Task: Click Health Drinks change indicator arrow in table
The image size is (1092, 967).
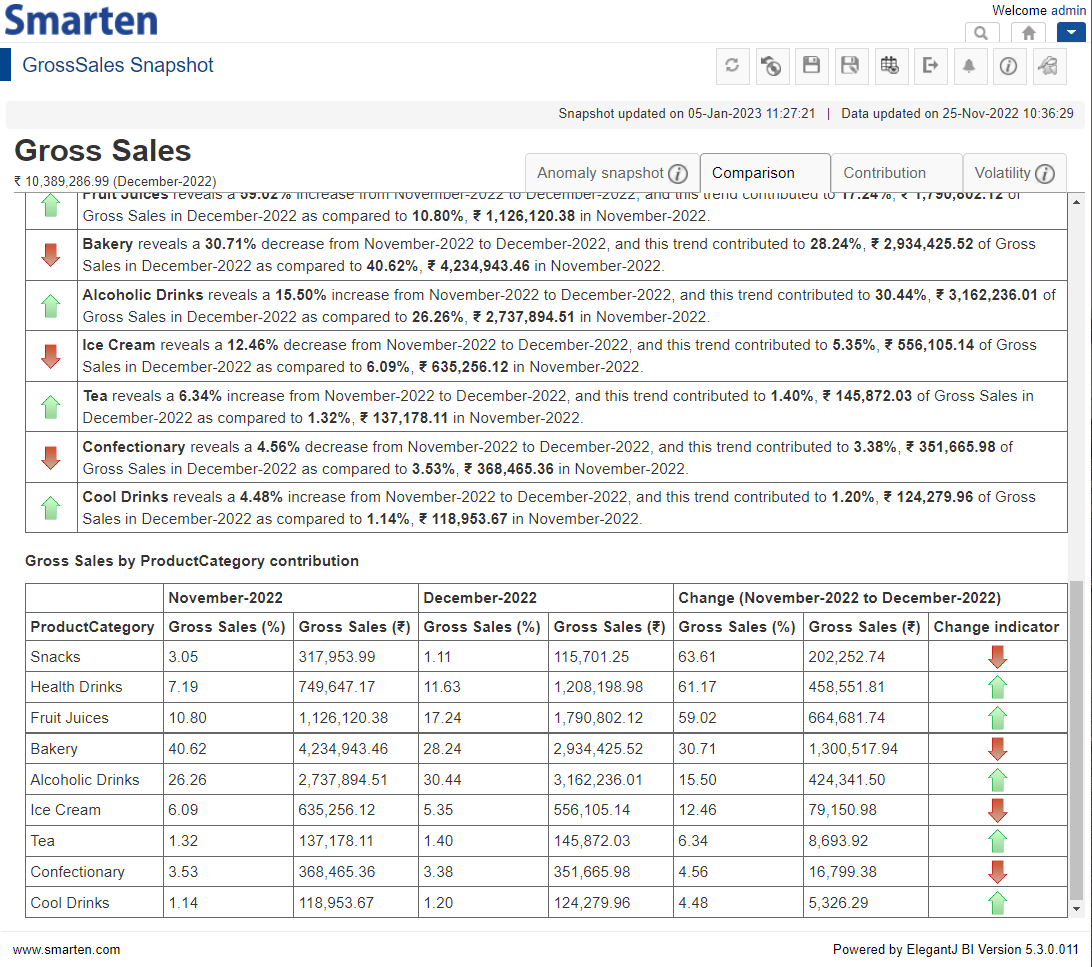Action: [x=997, y=687]
